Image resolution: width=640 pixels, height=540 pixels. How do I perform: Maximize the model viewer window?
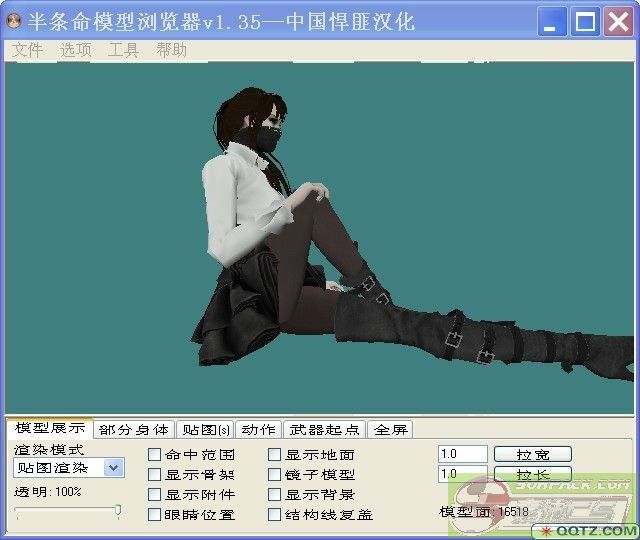(x=585, y=21)
